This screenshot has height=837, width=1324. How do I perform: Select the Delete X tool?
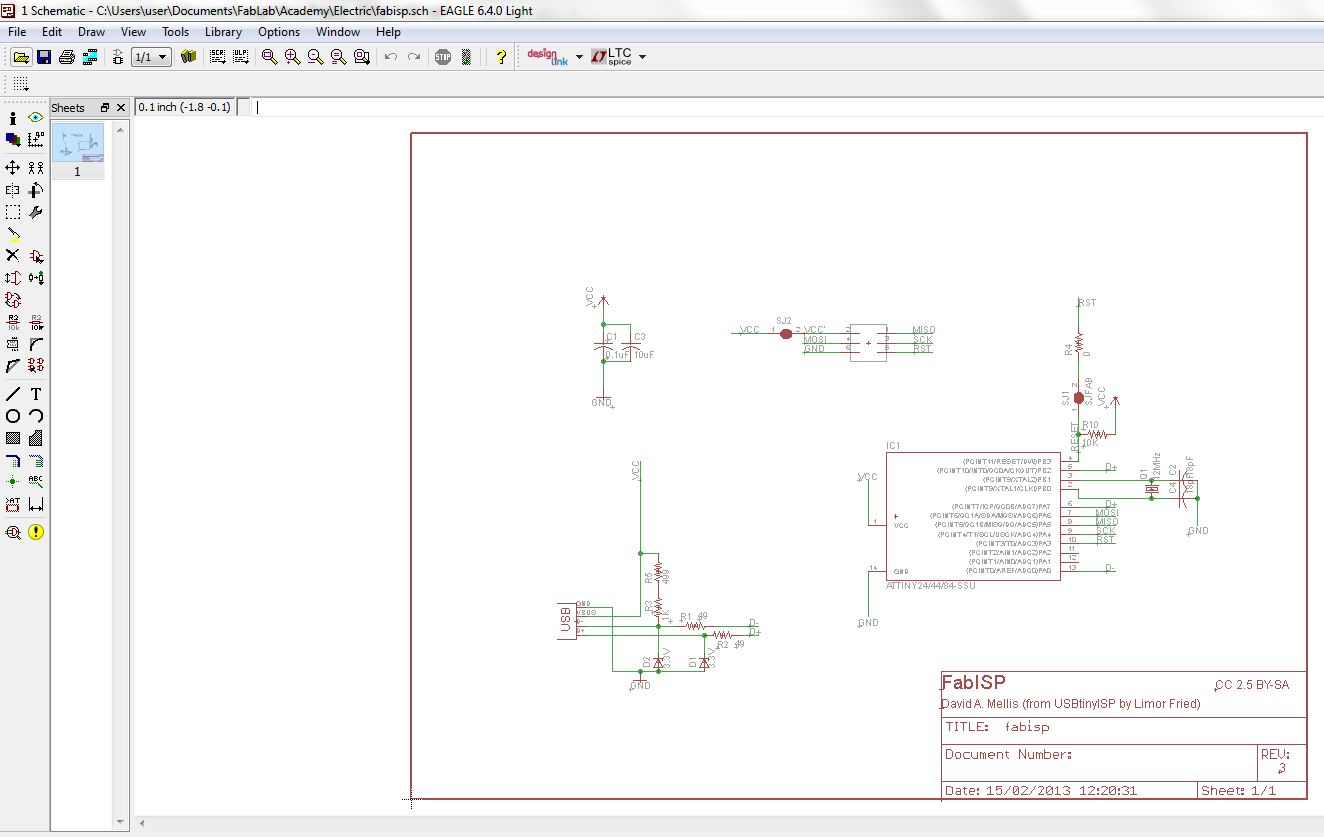coord(13,256)
